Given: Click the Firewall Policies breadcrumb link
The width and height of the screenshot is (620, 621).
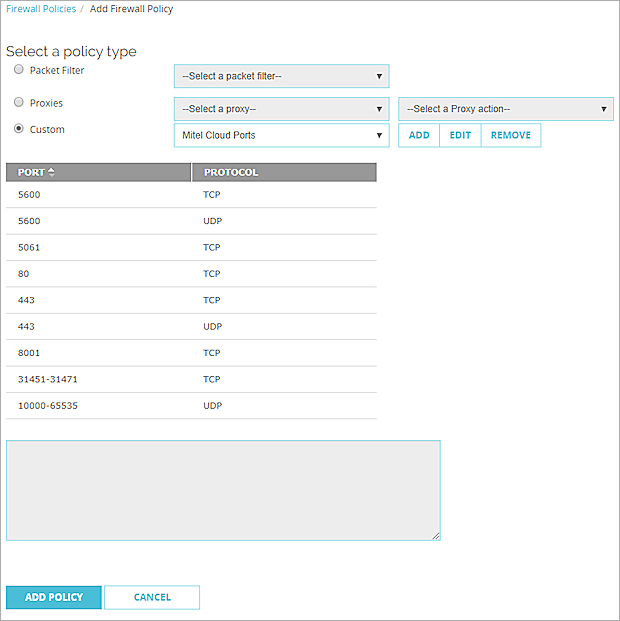Looking at the screenshot, I should click(40, 9).
